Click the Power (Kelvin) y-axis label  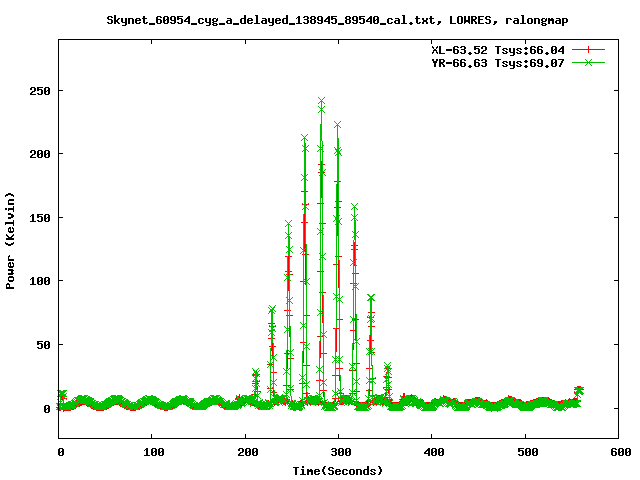pos(11,239)
